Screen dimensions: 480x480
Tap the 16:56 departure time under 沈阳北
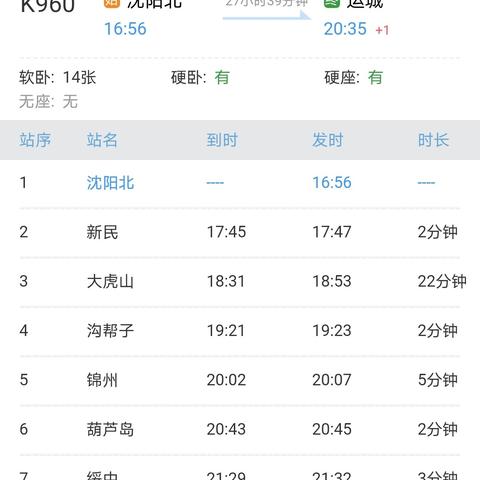tap(125, 29)
